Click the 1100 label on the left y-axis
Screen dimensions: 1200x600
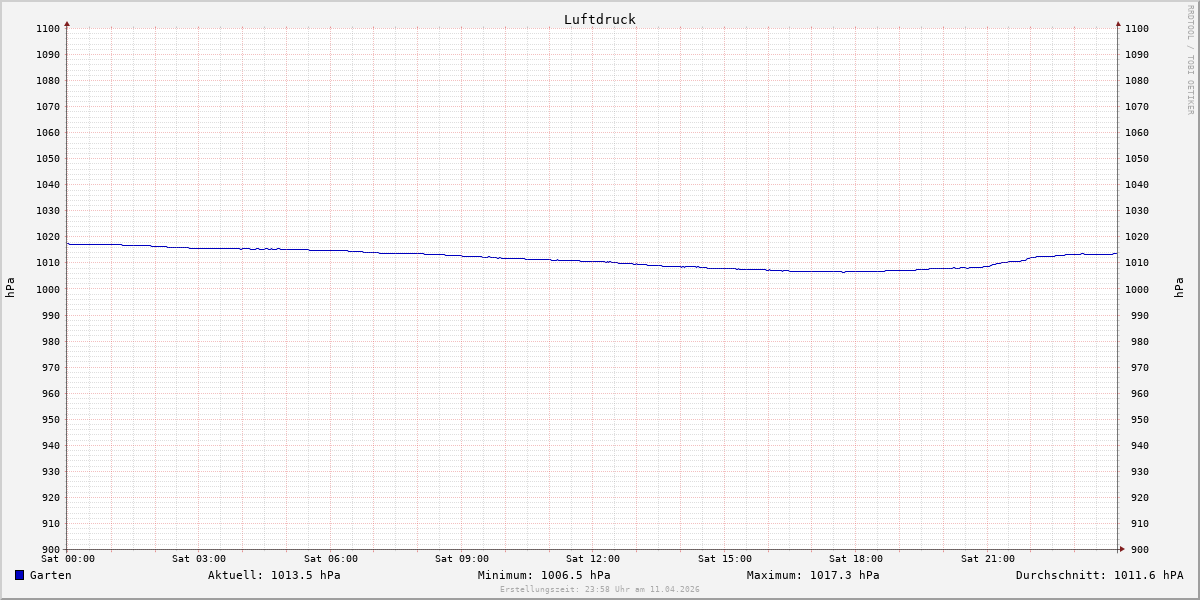pyautogui.click(x=47, y=29)
